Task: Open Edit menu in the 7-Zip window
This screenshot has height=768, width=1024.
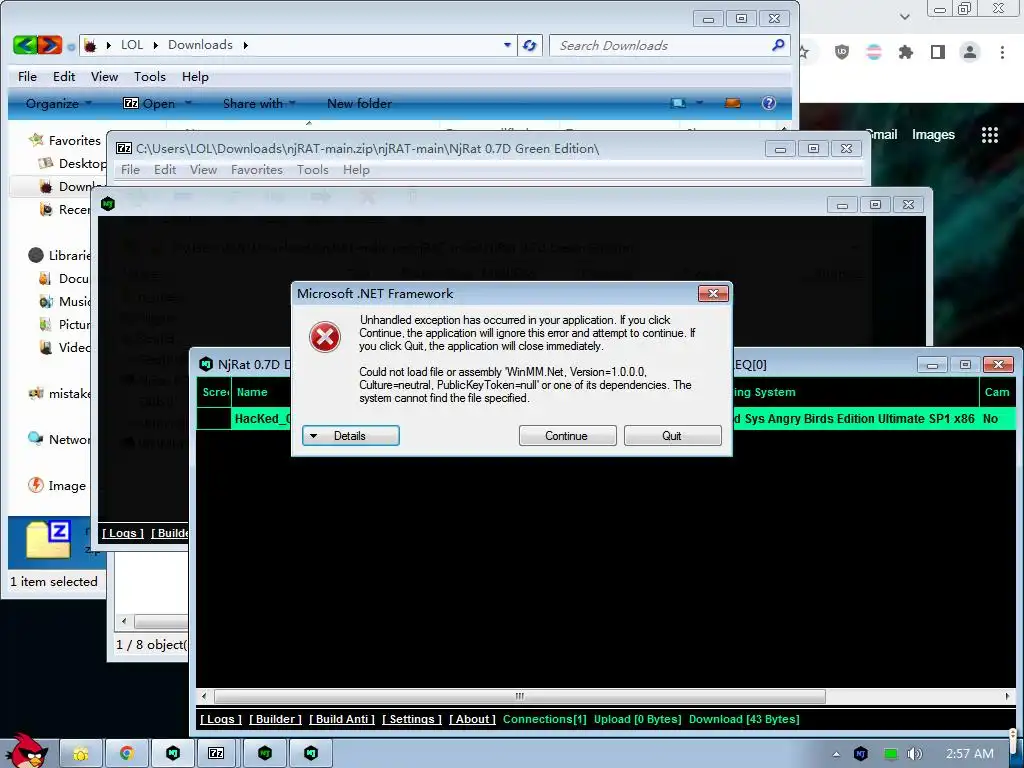Action: (165, 170)
